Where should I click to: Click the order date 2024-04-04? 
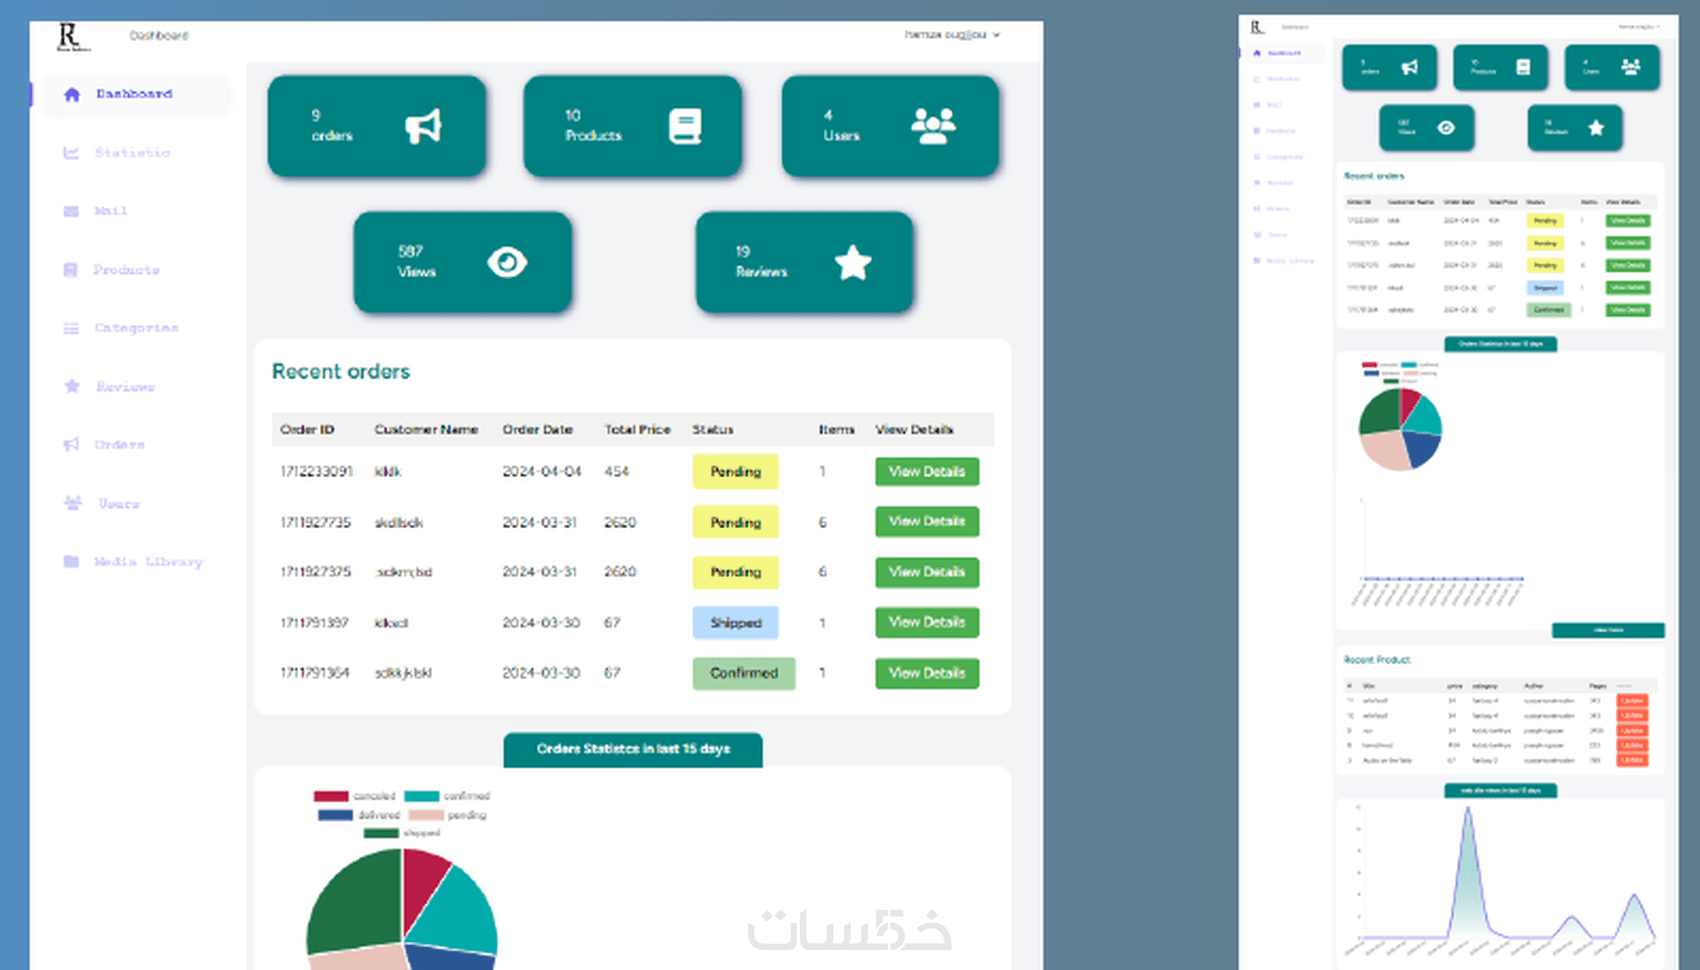point(542,472)
